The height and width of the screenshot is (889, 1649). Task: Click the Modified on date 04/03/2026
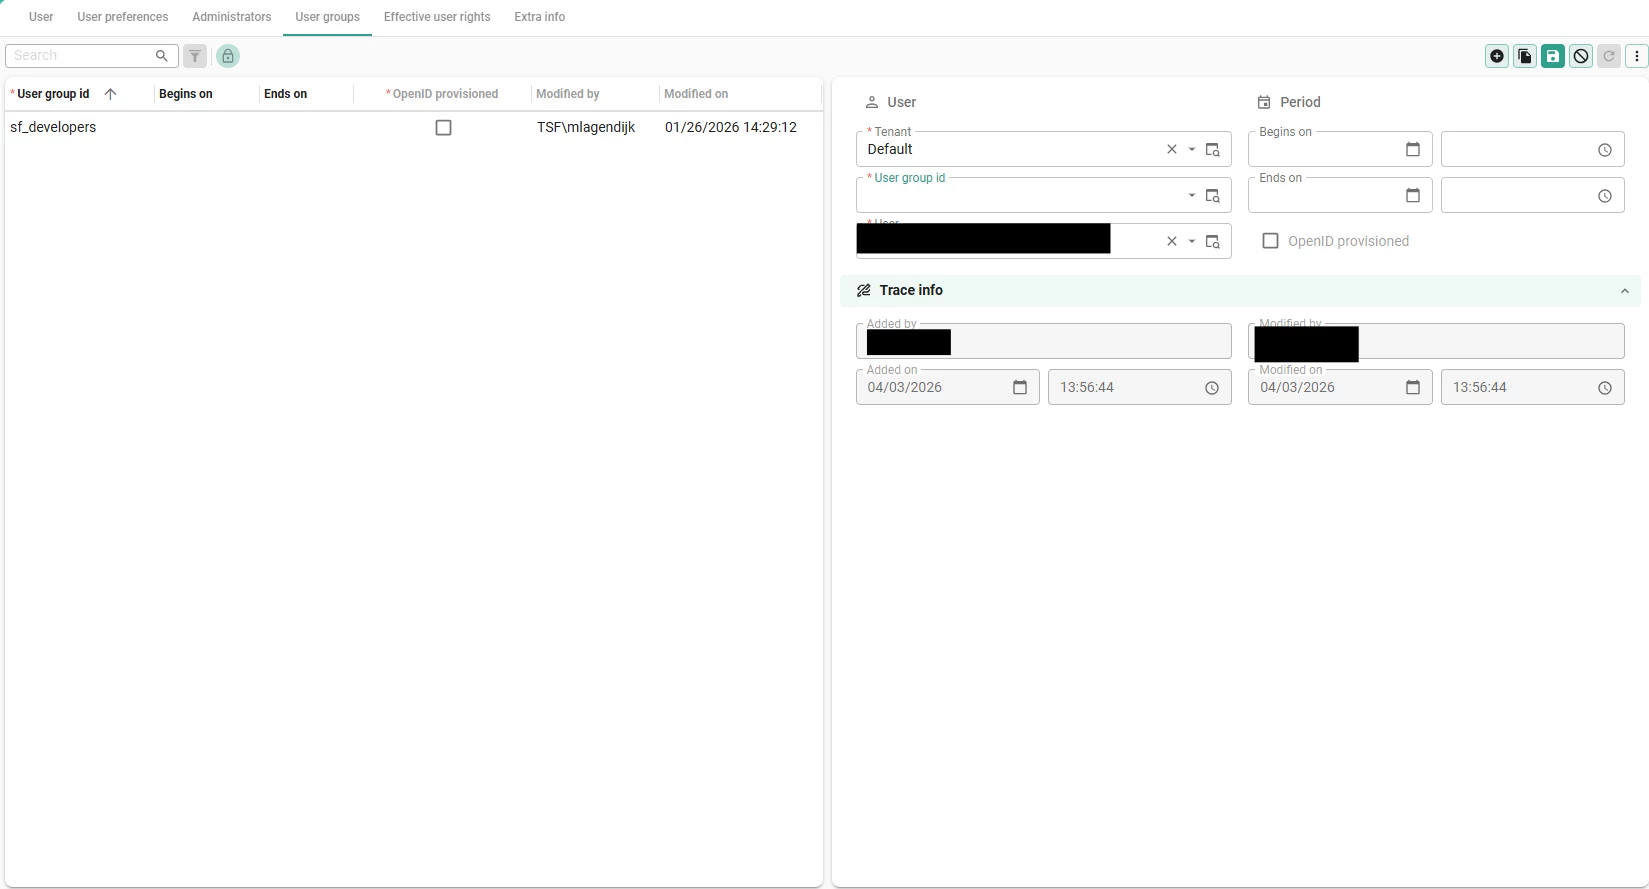click(1297, 388)
